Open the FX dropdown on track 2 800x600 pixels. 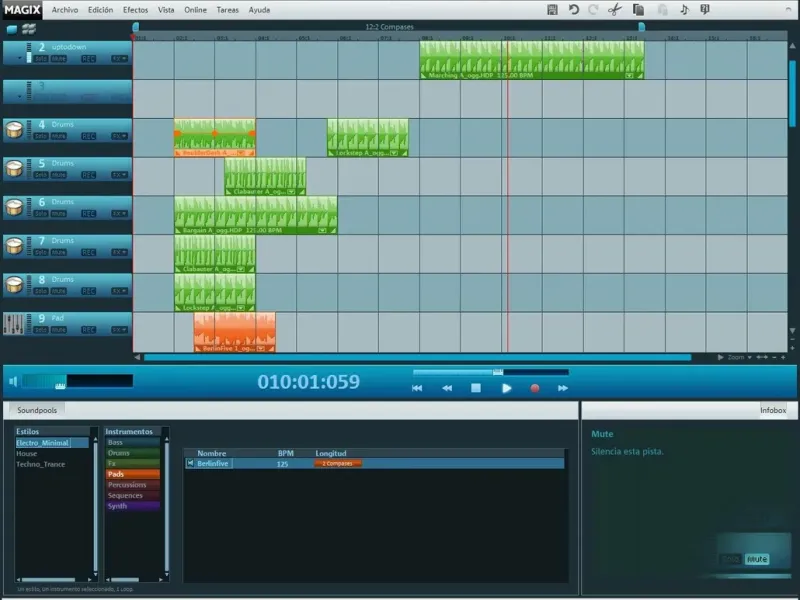coord(119,59)
